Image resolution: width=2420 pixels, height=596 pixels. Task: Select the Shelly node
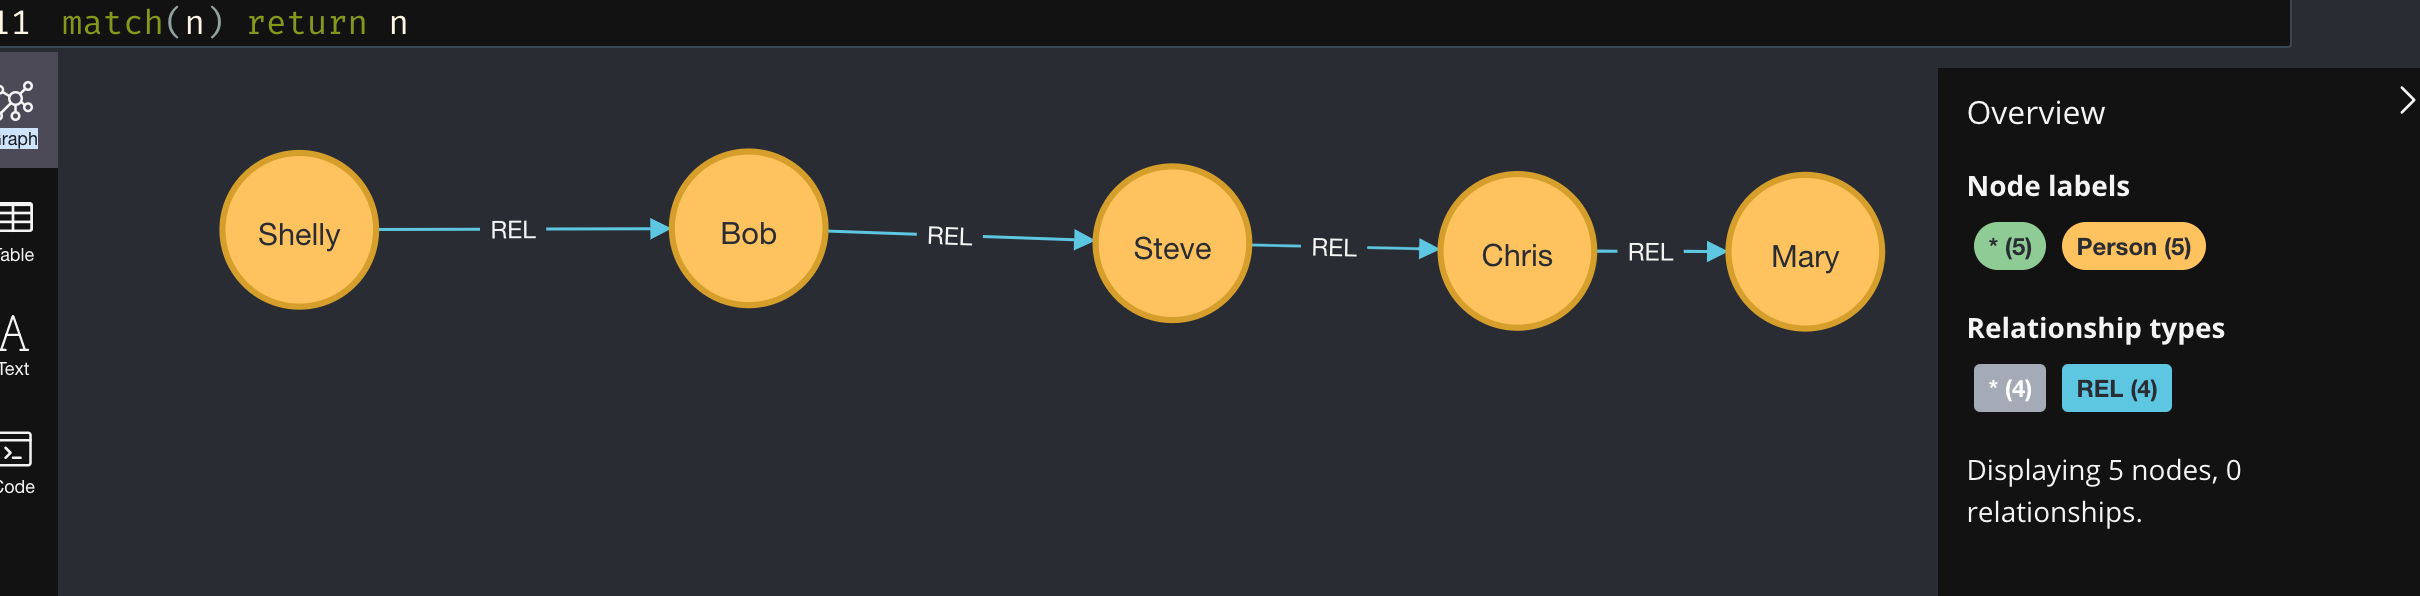(298, 231)
